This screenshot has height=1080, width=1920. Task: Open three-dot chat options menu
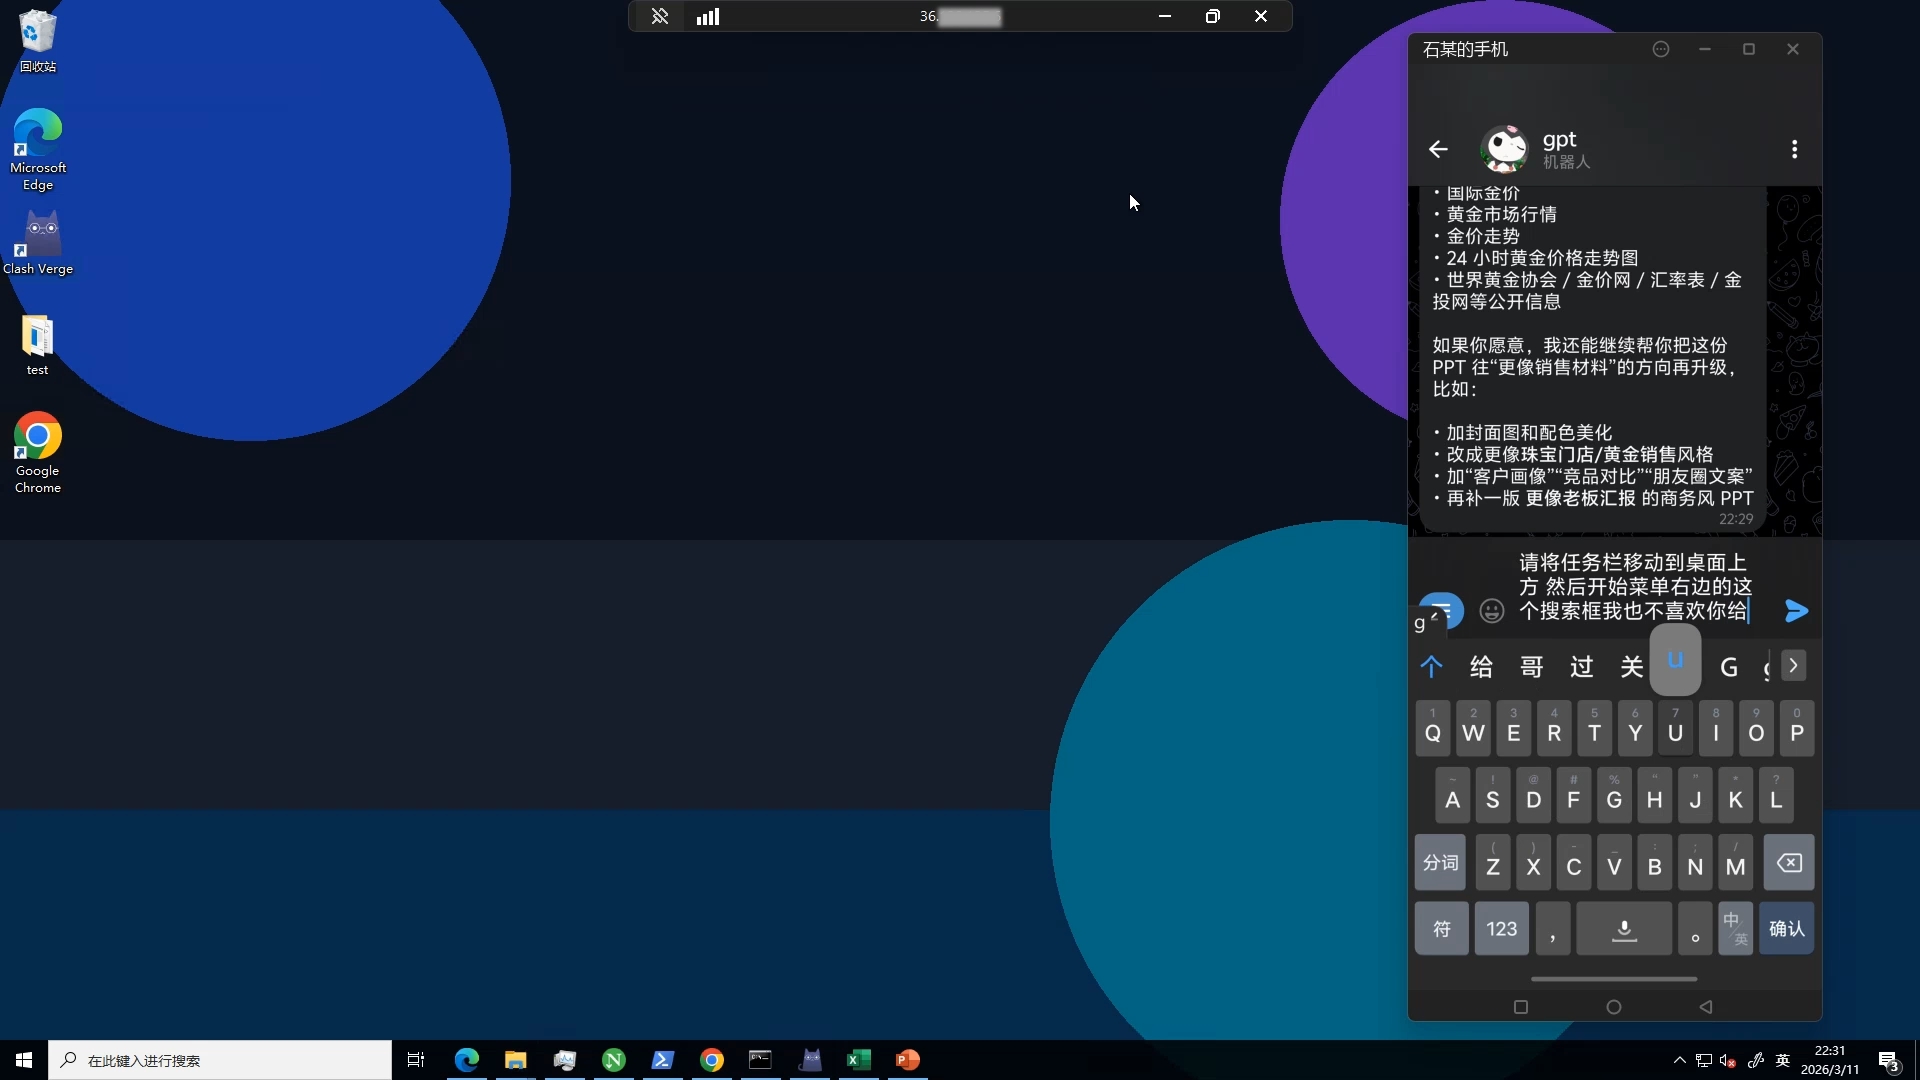point(1794,149)
